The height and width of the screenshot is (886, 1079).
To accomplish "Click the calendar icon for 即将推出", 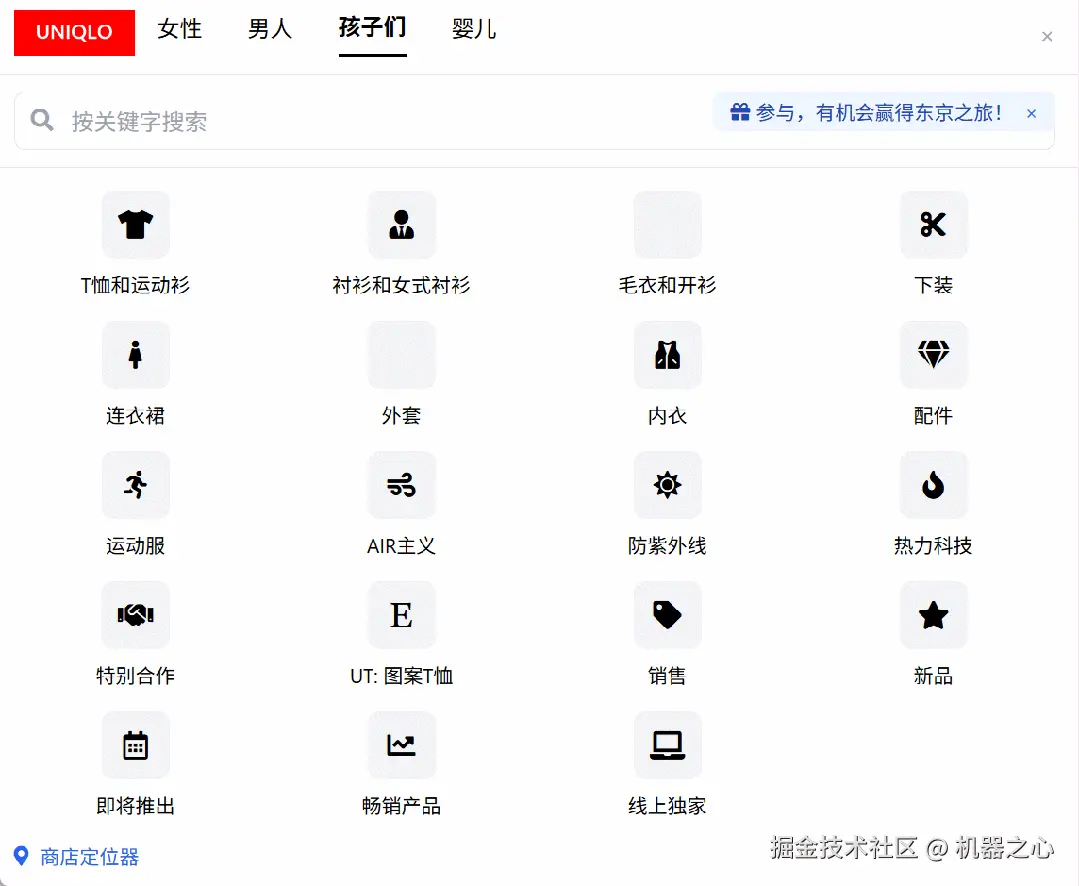I will [x=135, y=745].
